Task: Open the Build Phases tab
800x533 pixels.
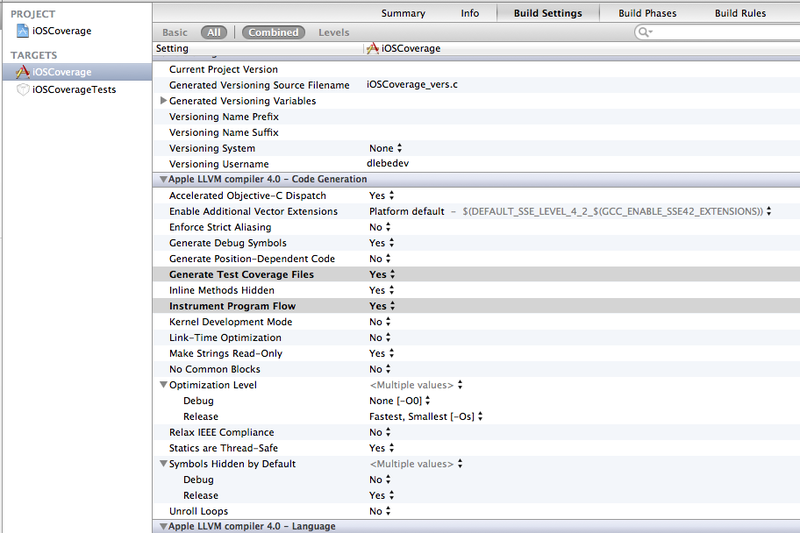Action: pos(647,13)
